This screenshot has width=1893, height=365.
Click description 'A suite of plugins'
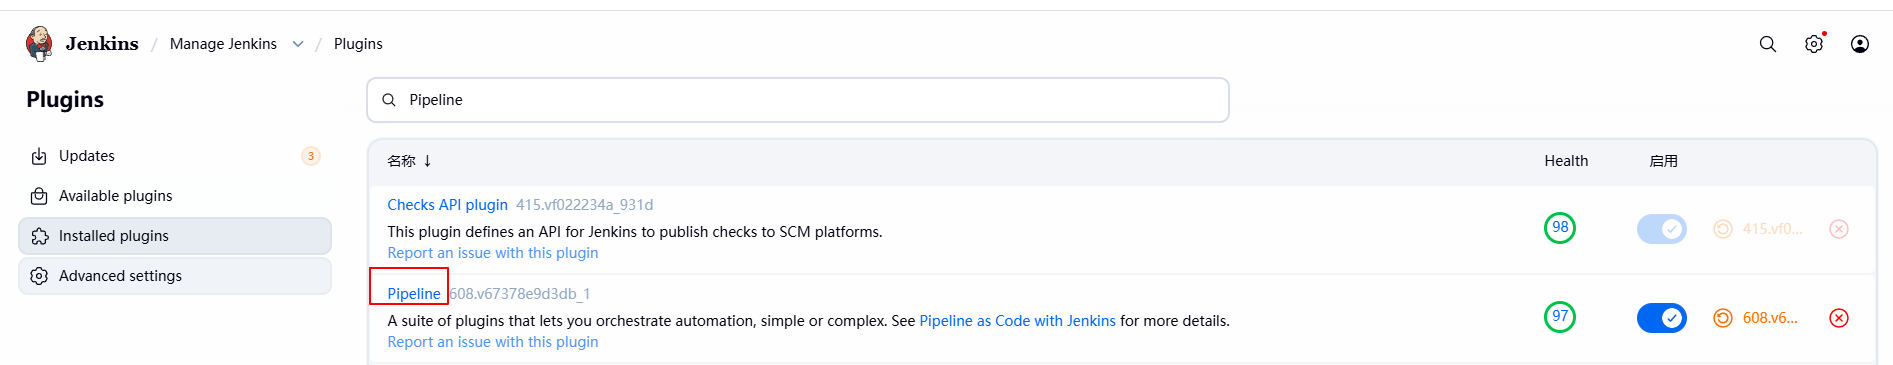tap(808, 321)
